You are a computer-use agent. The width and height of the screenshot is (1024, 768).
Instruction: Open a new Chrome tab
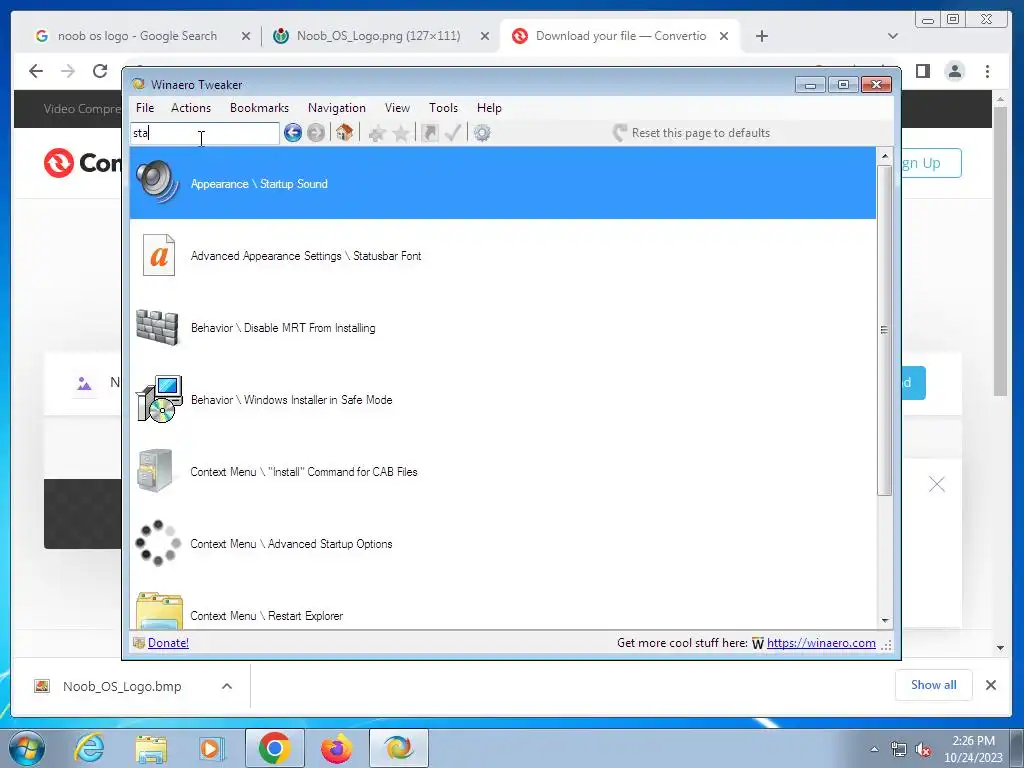pyautogui.click(x=761, y=36)
